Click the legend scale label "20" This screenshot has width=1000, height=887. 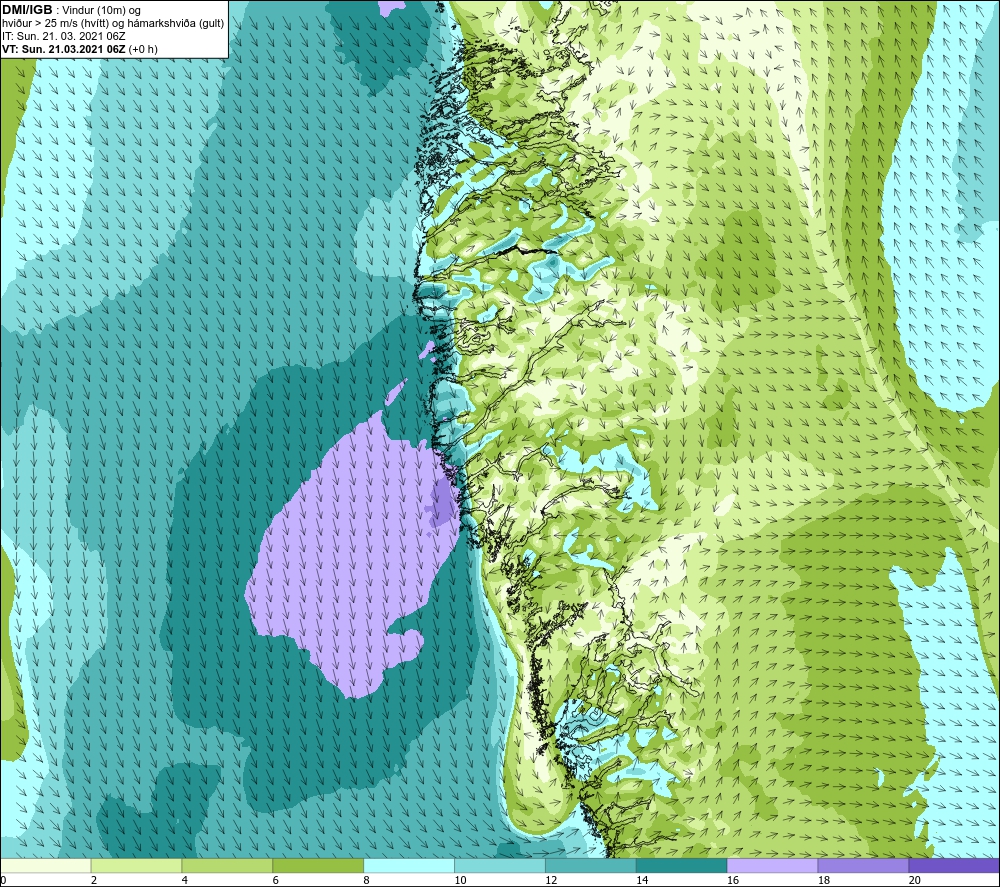[x=915, y=881]
